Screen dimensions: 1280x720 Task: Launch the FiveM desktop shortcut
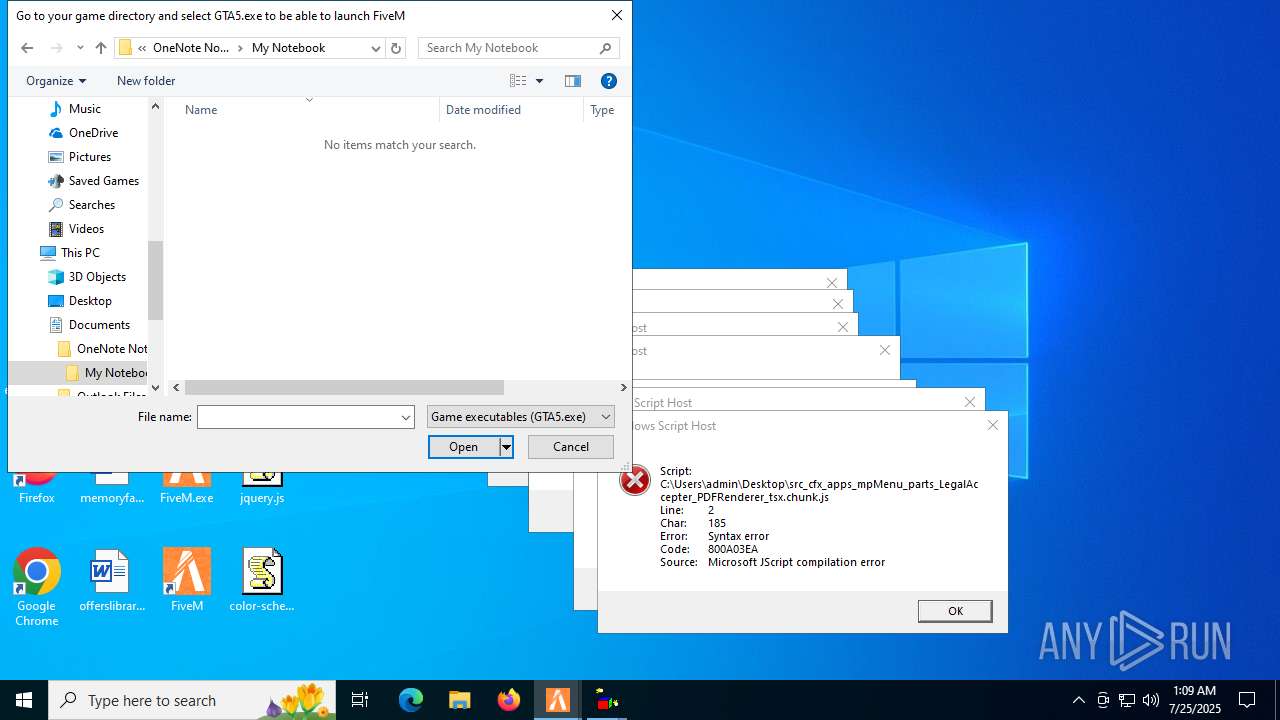coord(187,581)
